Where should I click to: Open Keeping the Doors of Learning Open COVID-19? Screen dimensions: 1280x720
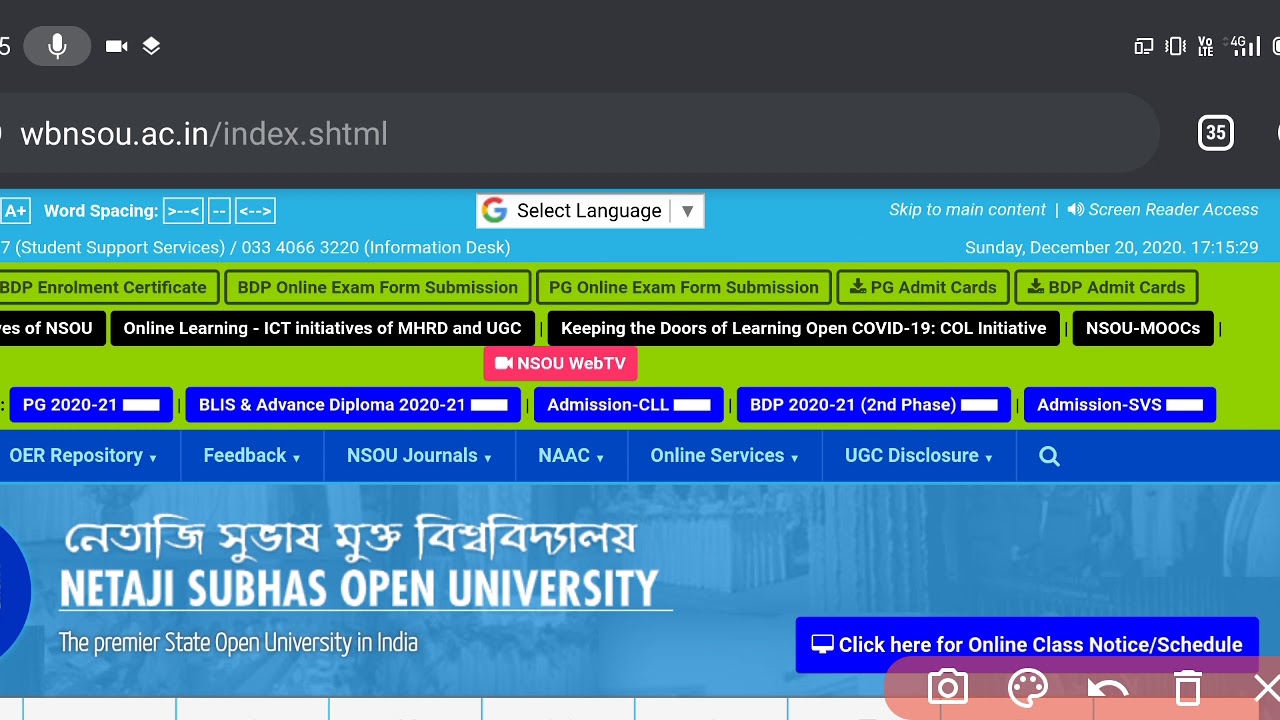coord(804,328)
